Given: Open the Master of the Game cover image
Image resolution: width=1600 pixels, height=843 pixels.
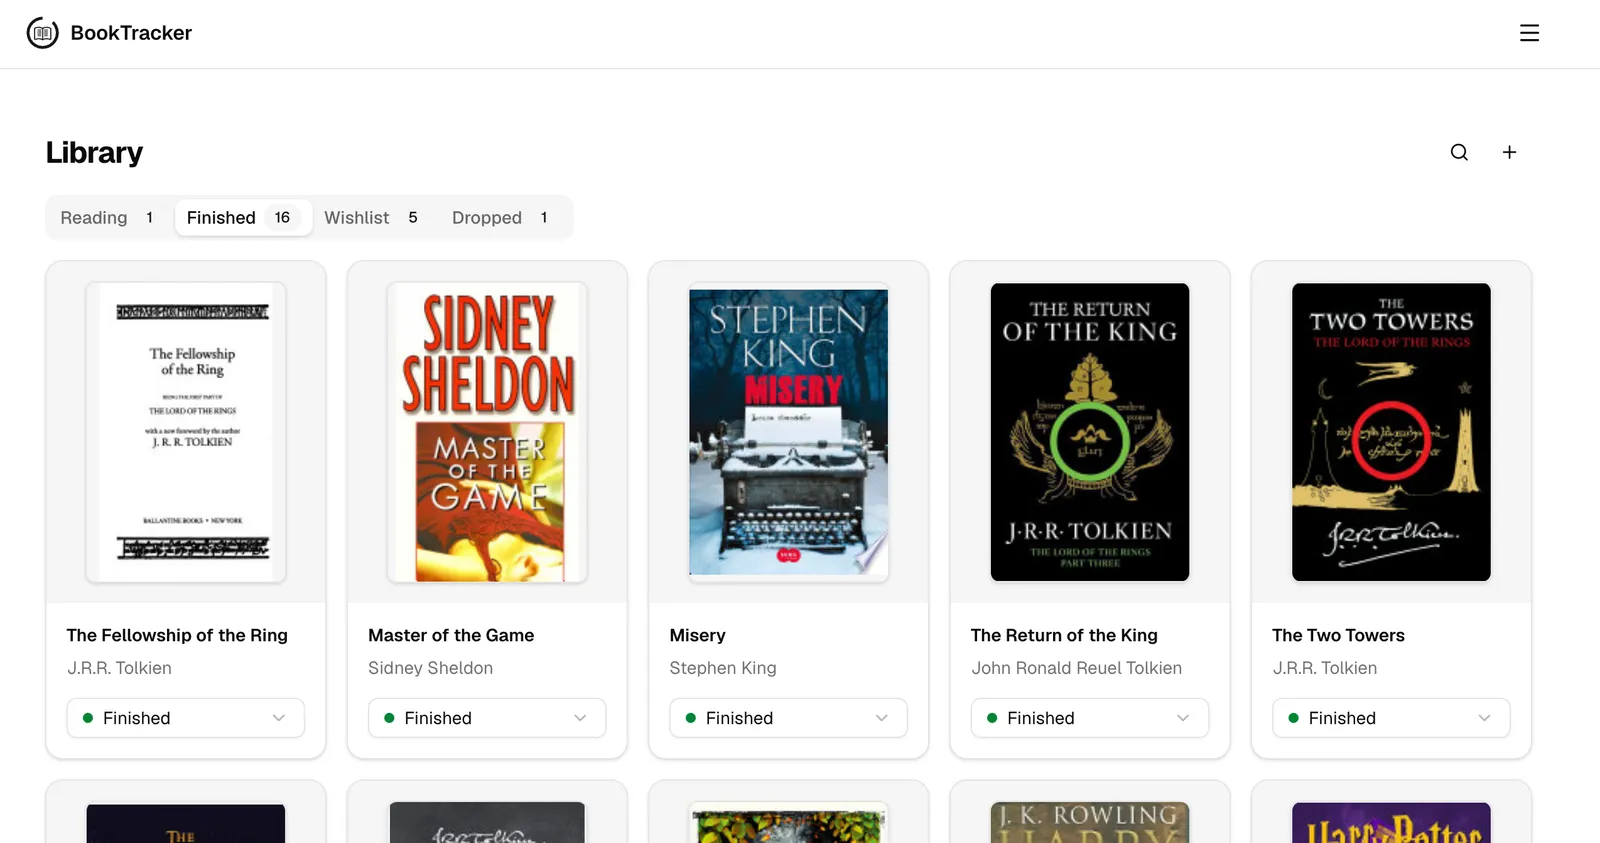Looking at the screenshot, I should coord(487,432).
